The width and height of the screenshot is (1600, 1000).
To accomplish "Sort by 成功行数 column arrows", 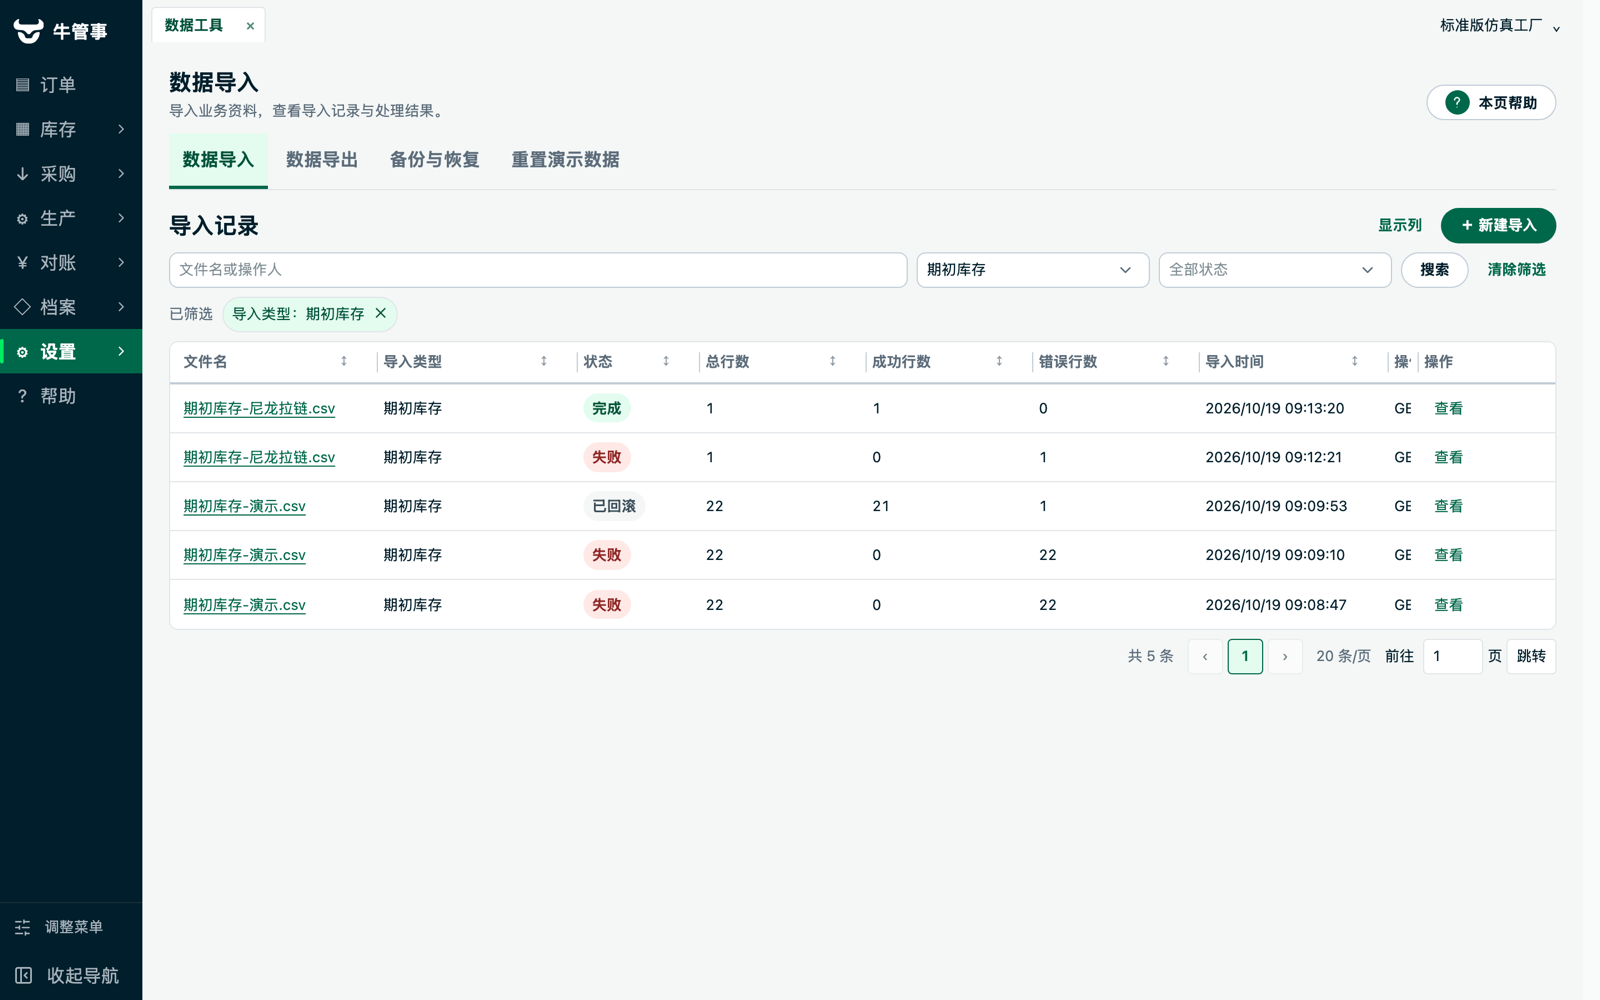I will coord(999,362).
